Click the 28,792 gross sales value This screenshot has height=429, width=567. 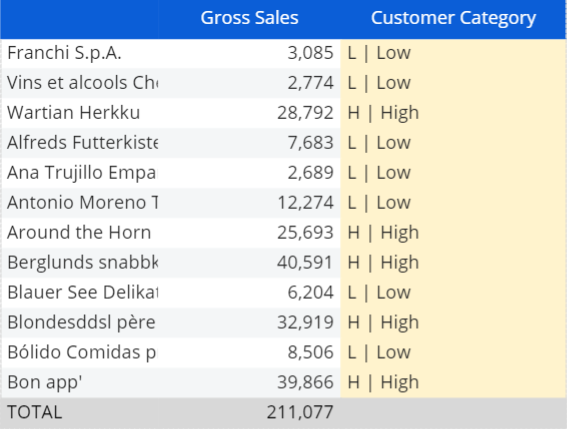pos(305,113)
